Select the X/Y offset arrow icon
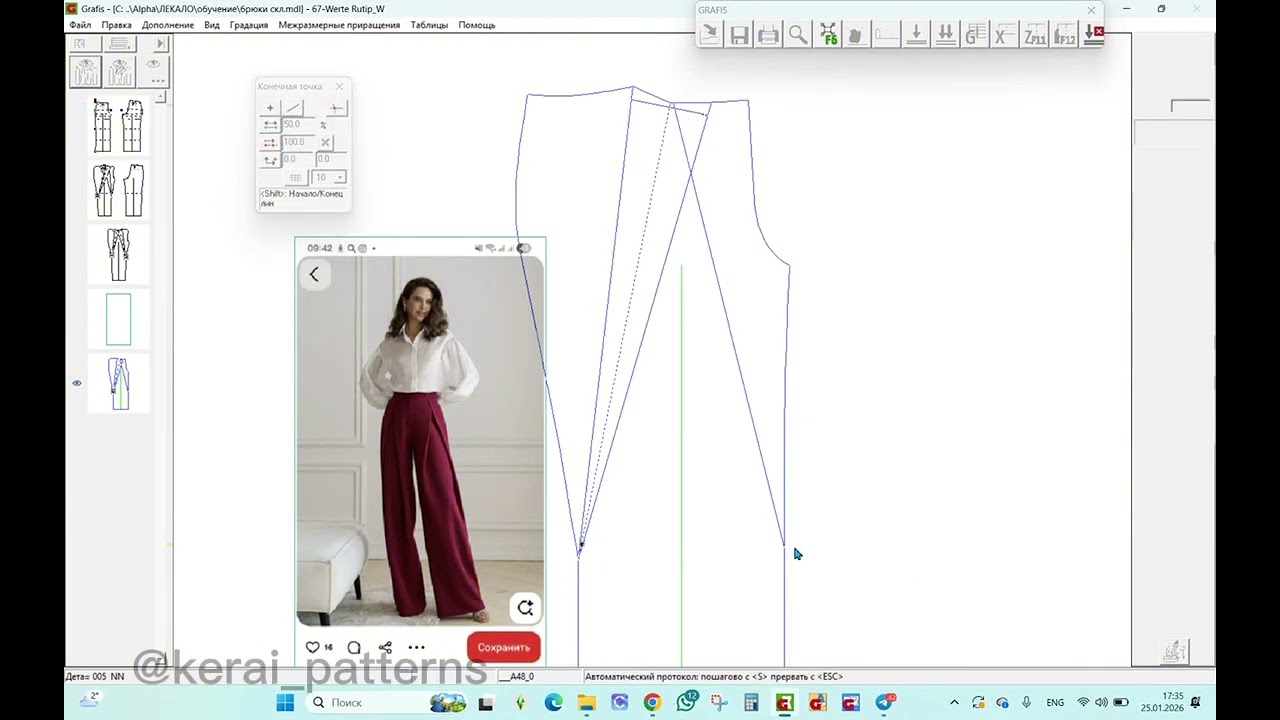 [x=270, y=159]
